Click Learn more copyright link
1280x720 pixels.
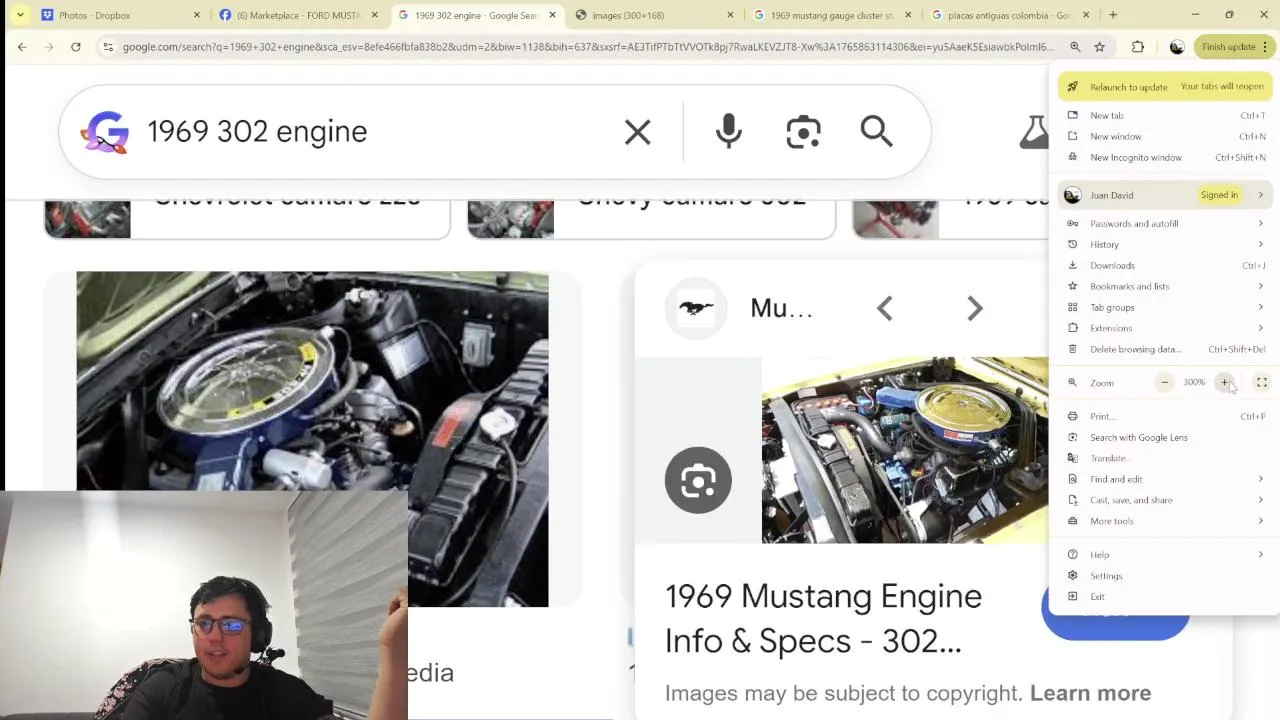point(1090,693)
